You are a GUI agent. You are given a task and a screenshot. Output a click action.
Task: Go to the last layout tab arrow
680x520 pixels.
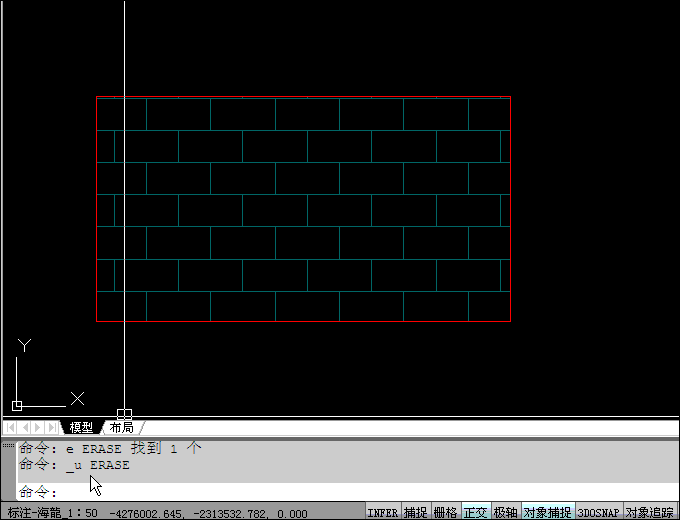click(x=52, y=428)
